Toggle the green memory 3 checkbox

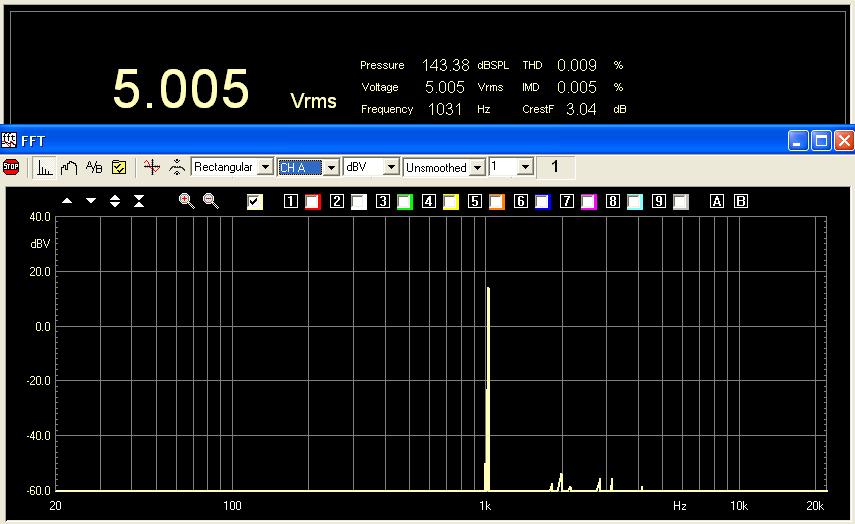[405, 202]
